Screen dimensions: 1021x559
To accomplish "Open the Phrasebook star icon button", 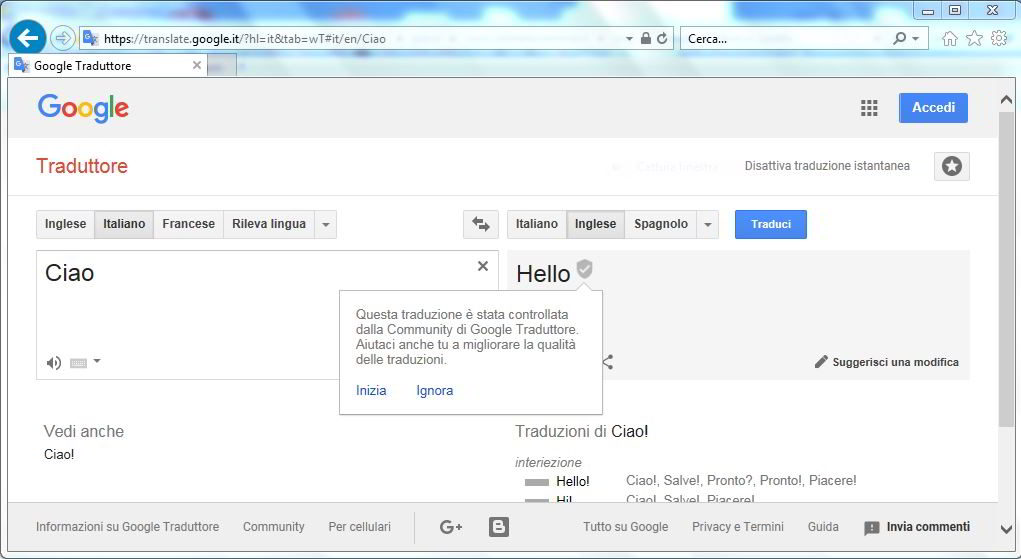I will tap(952, 166).
